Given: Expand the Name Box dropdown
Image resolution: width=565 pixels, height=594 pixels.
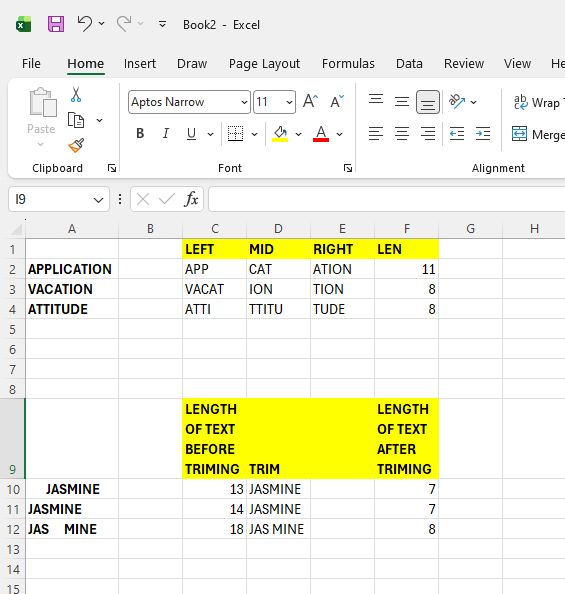Looking at the screenshot, I should [x=98, y=200].
